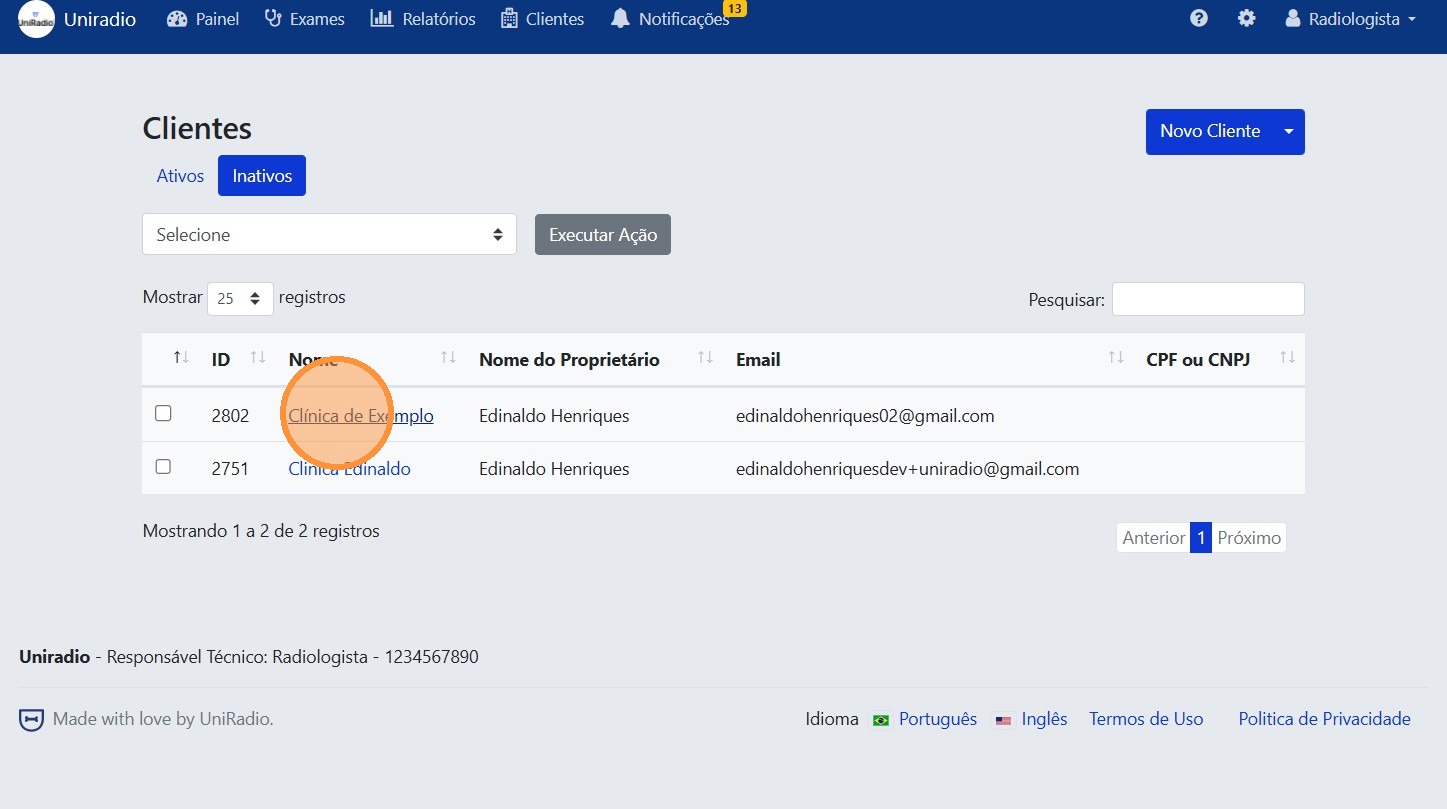
Task: Open the Radiologista user menu
Action: click(1351, 19)
